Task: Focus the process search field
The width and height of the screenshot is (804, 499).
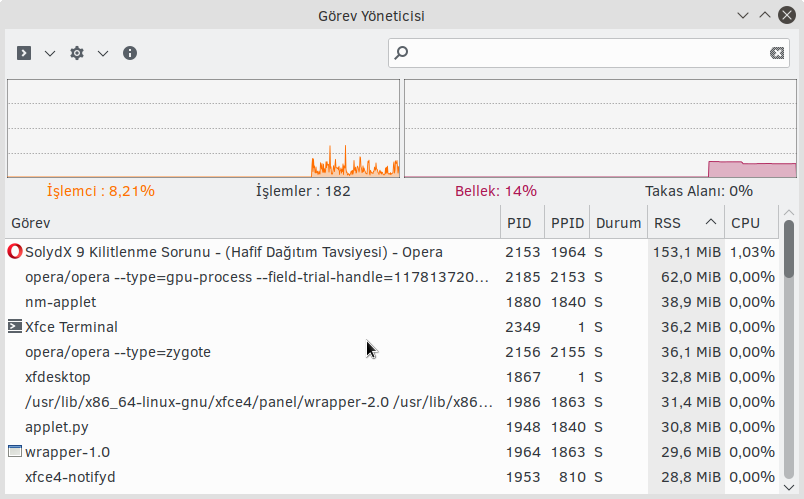Action: click(x=589, y=53)
